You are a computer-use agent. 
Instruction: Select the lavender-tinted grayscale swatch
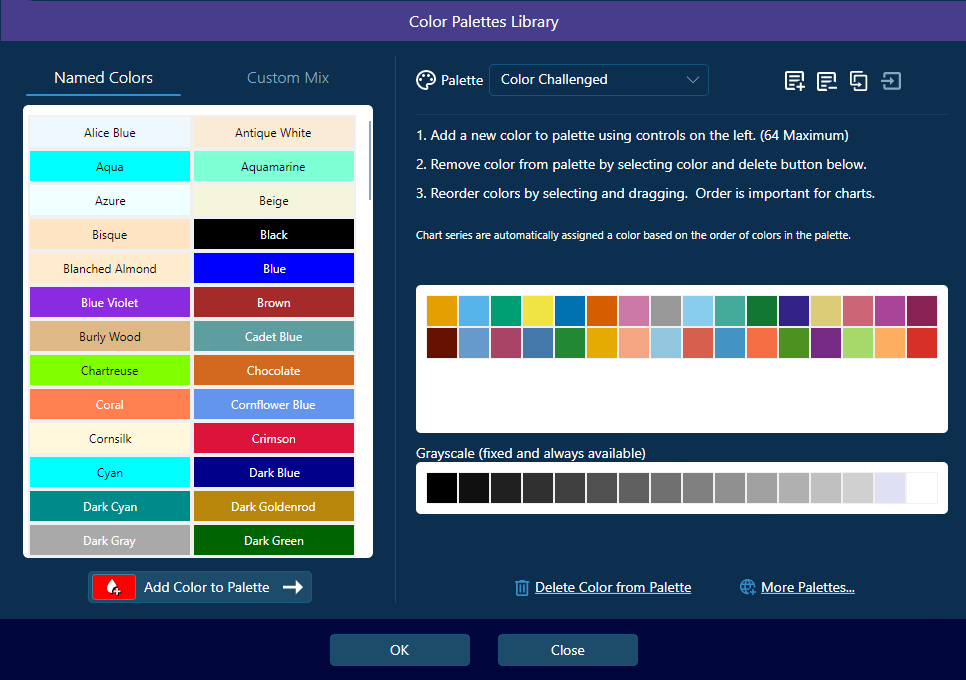coord(890,488)
